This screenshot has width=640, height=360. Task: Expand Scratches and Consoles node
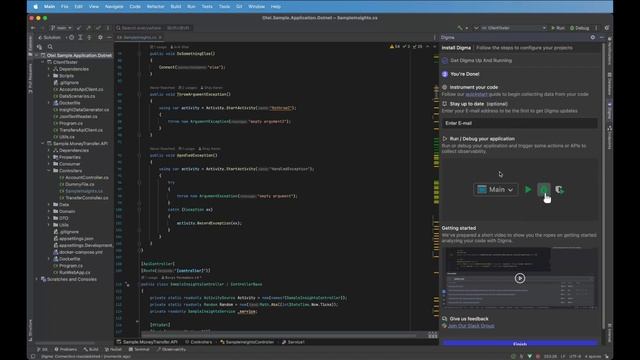tap(37, 279)
